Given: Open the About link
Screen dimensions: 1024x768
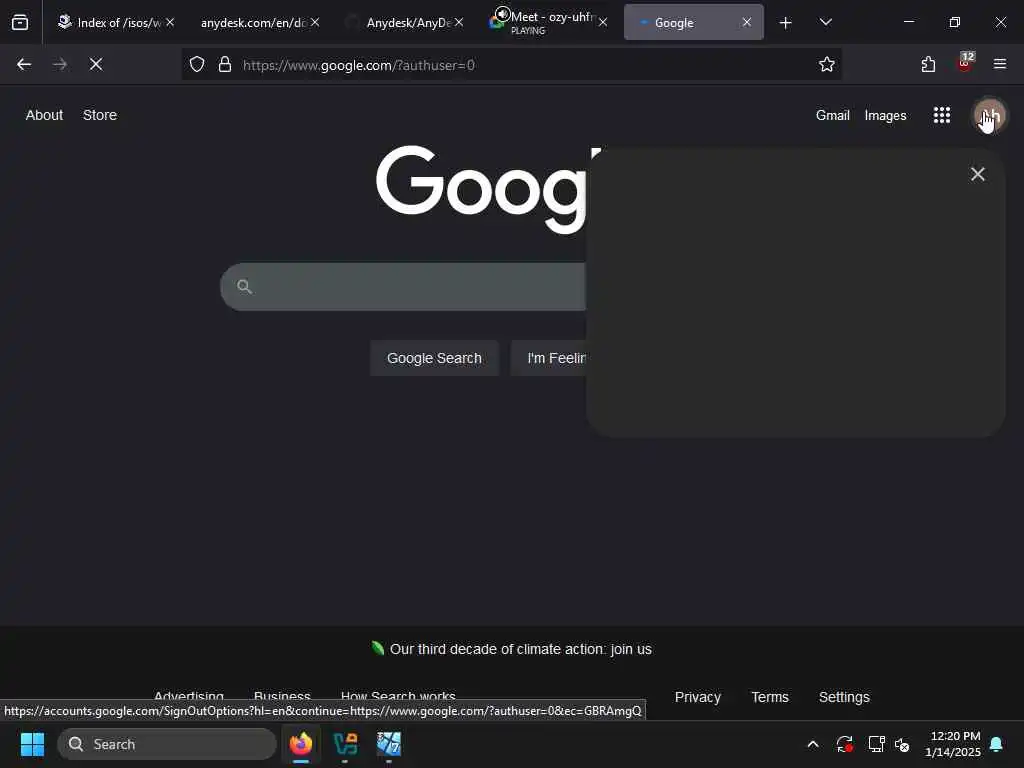Looking at the screenshot, I should [x=44, y=115].
